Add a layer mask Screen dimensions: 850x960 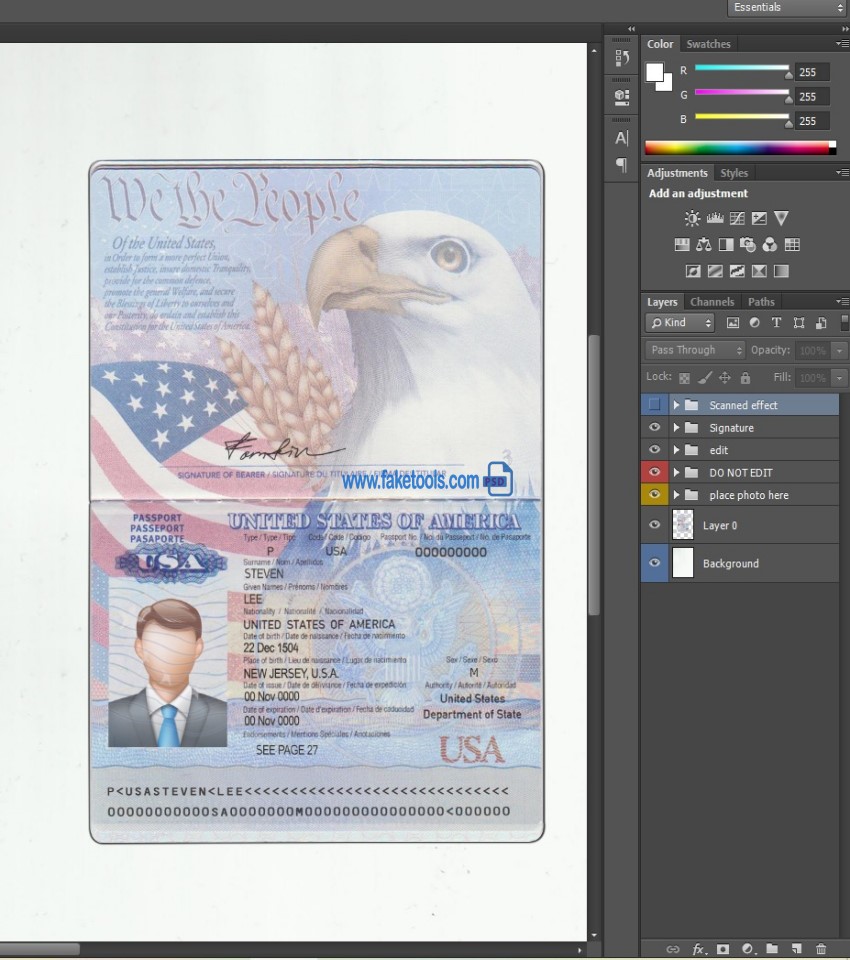723,949
